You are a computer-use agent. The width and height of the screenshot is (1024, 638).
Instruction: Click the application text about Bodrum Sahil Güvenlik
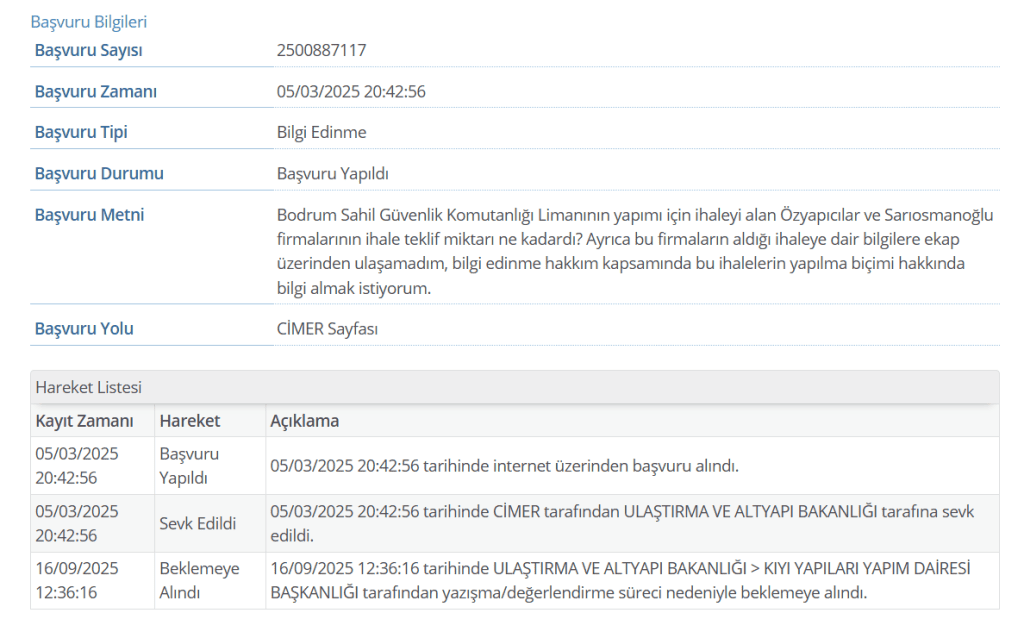click(x=635, y=251)
